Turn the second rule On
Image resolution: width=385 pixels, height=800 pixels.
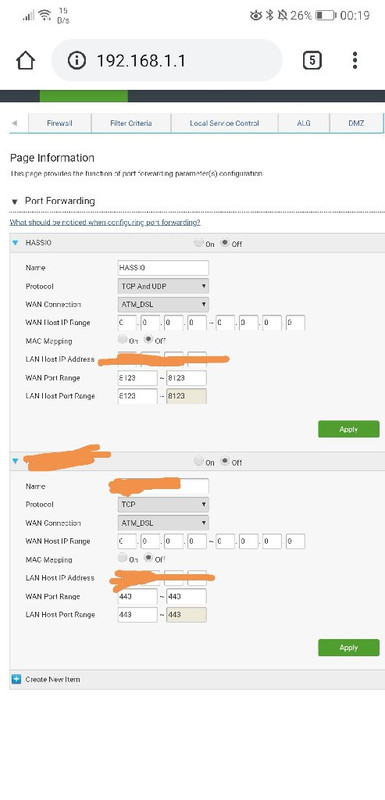tap(198, 461)
